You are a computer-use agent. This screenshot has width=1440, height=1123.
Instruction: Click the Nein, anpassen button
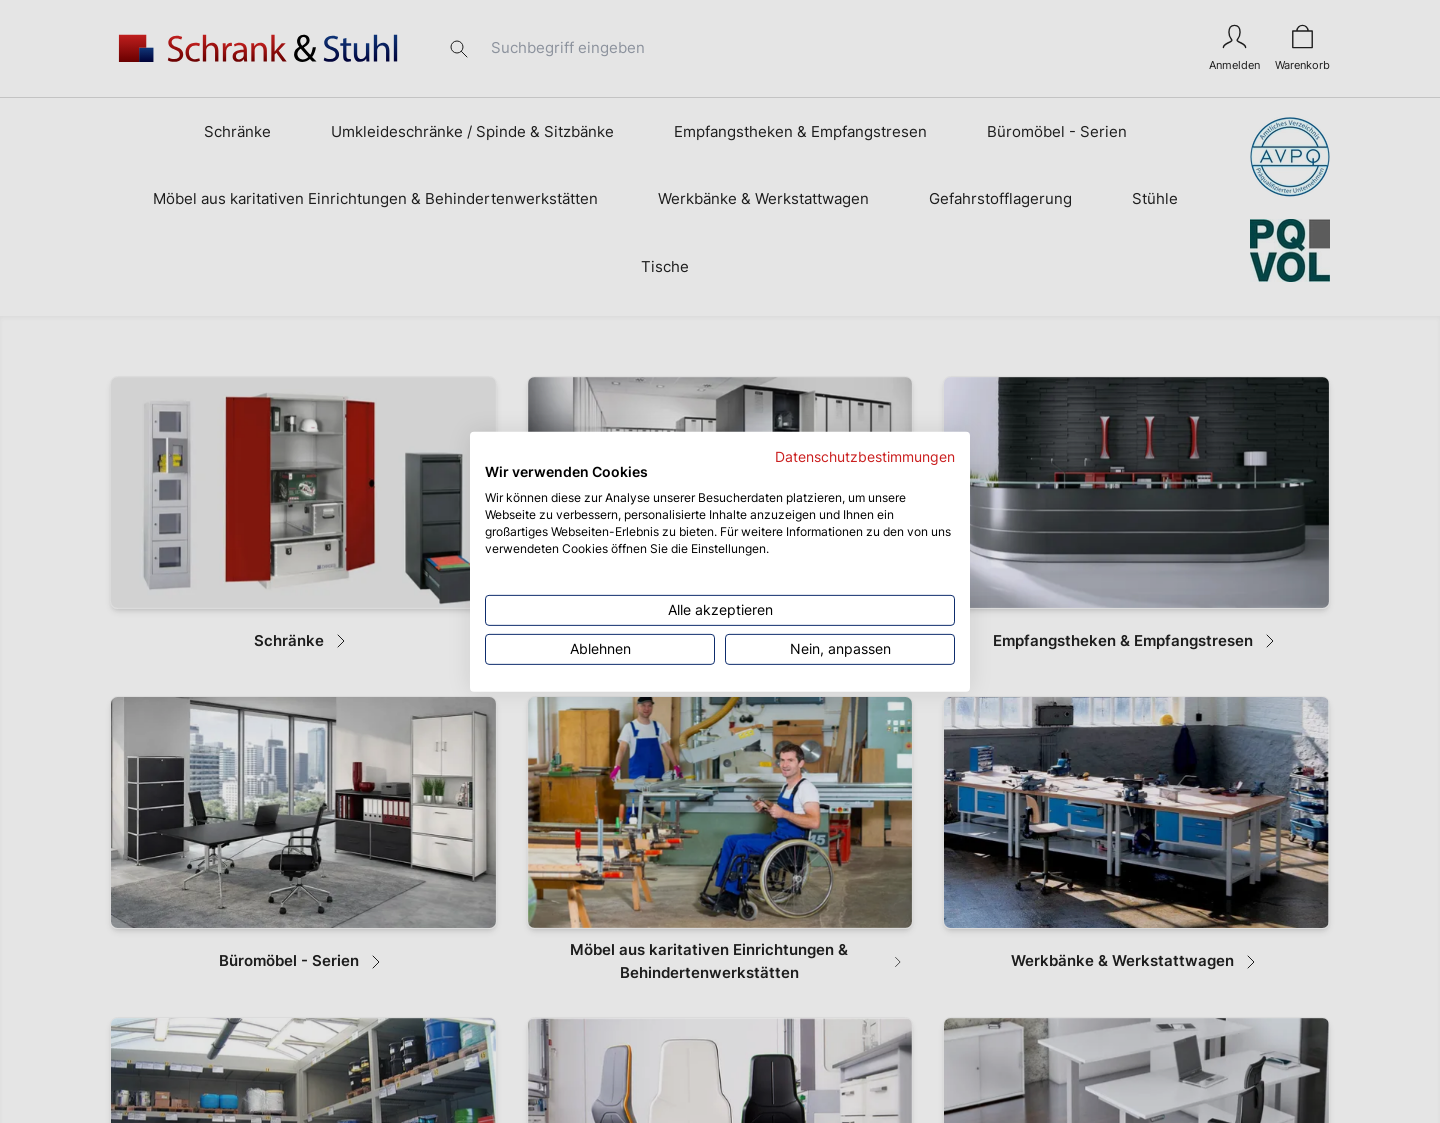[840, 649]
